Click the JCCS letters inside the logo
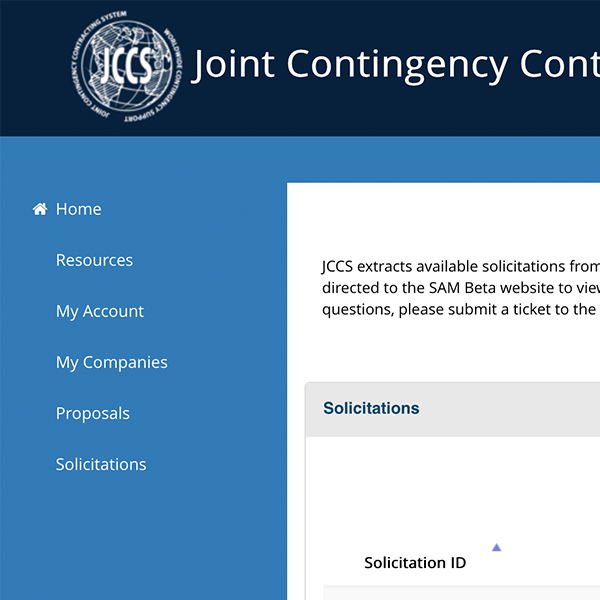 pyautogui.click(x=126, y=66)
